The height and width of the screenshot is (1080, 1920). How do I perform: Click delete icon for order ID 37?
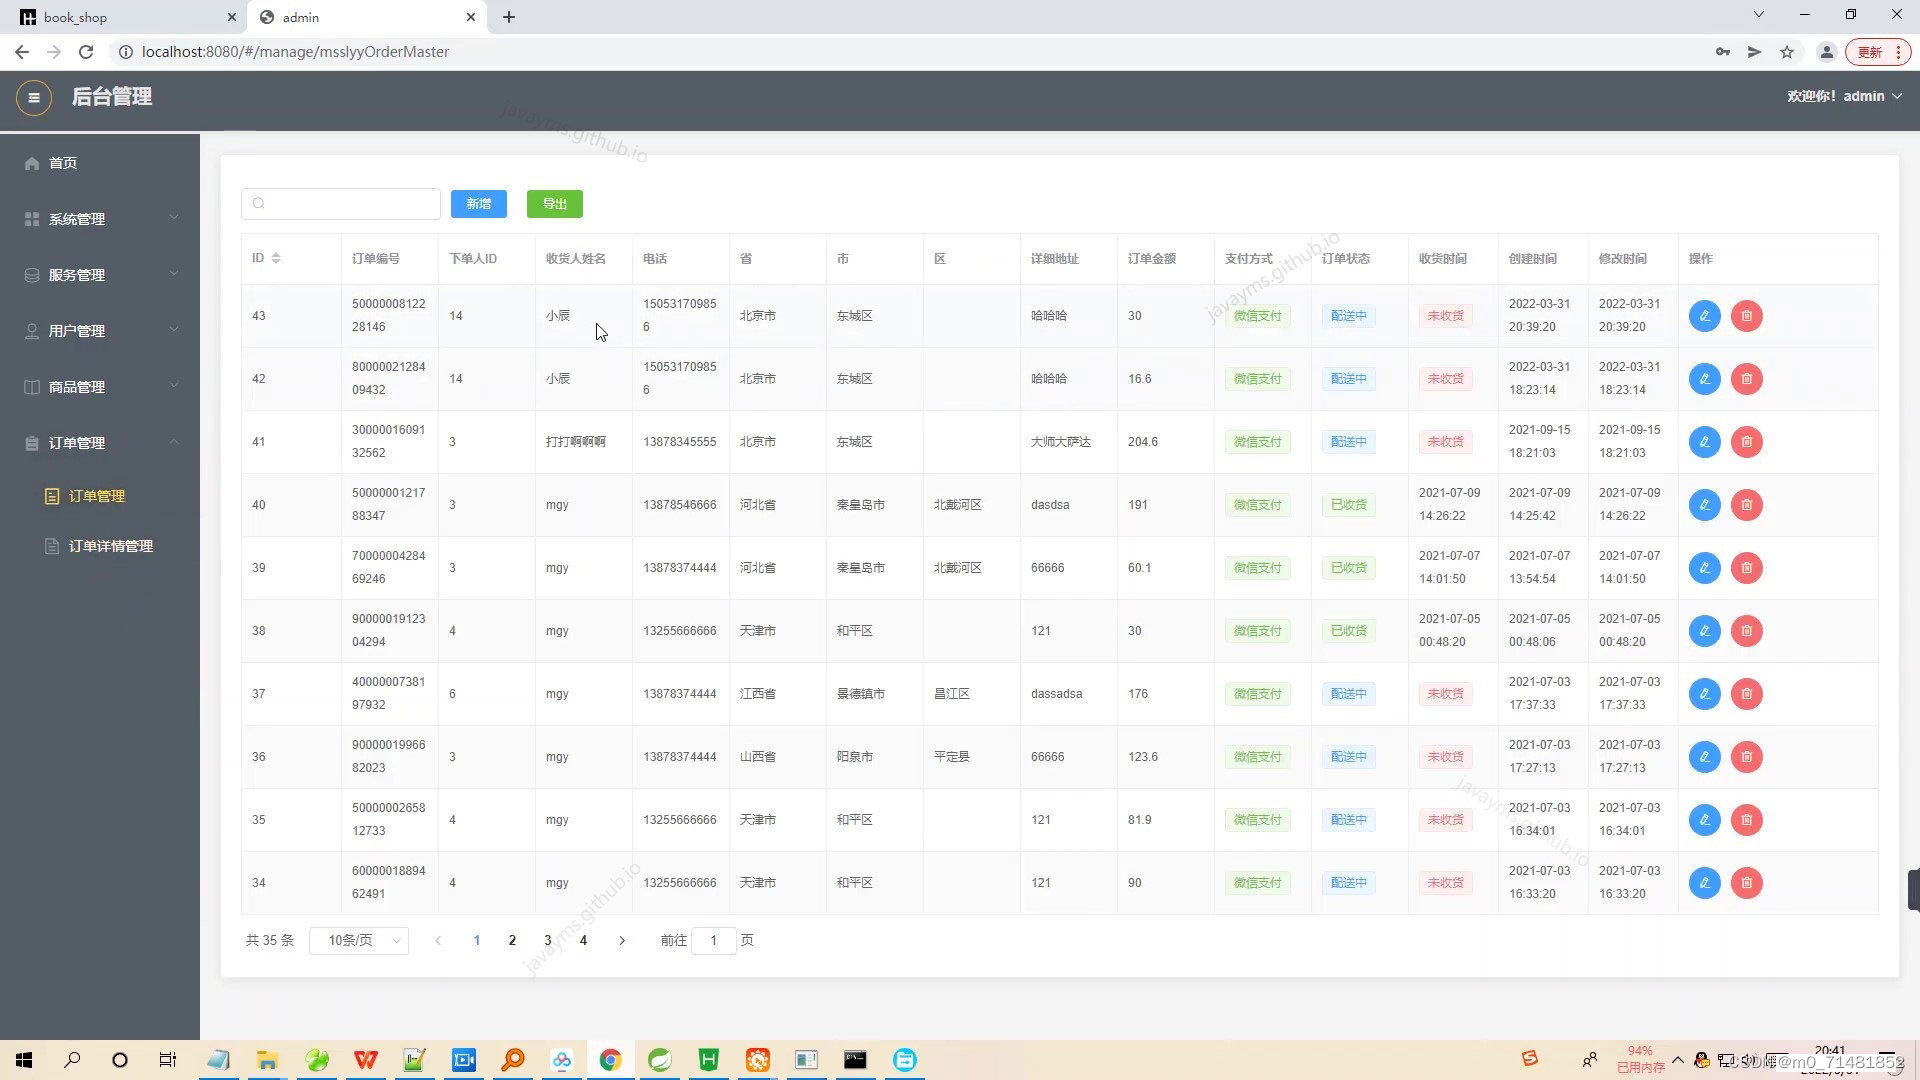(x=1746, y=694)
